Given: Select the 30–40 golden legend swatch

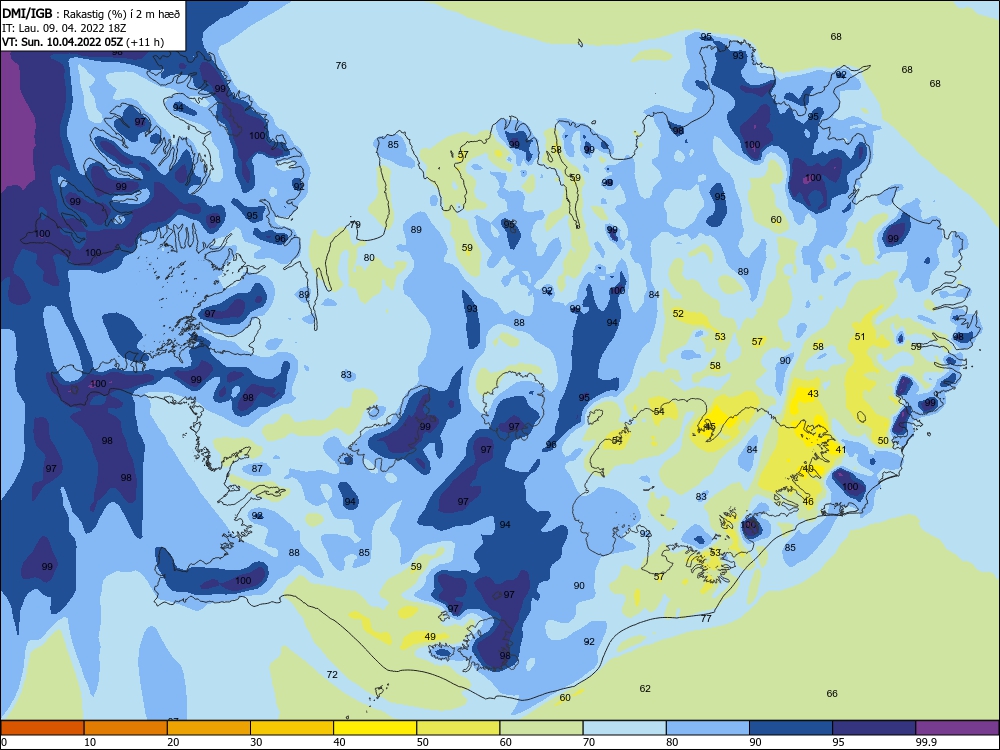Looking at the screenshot, I should tap(292, 728).
